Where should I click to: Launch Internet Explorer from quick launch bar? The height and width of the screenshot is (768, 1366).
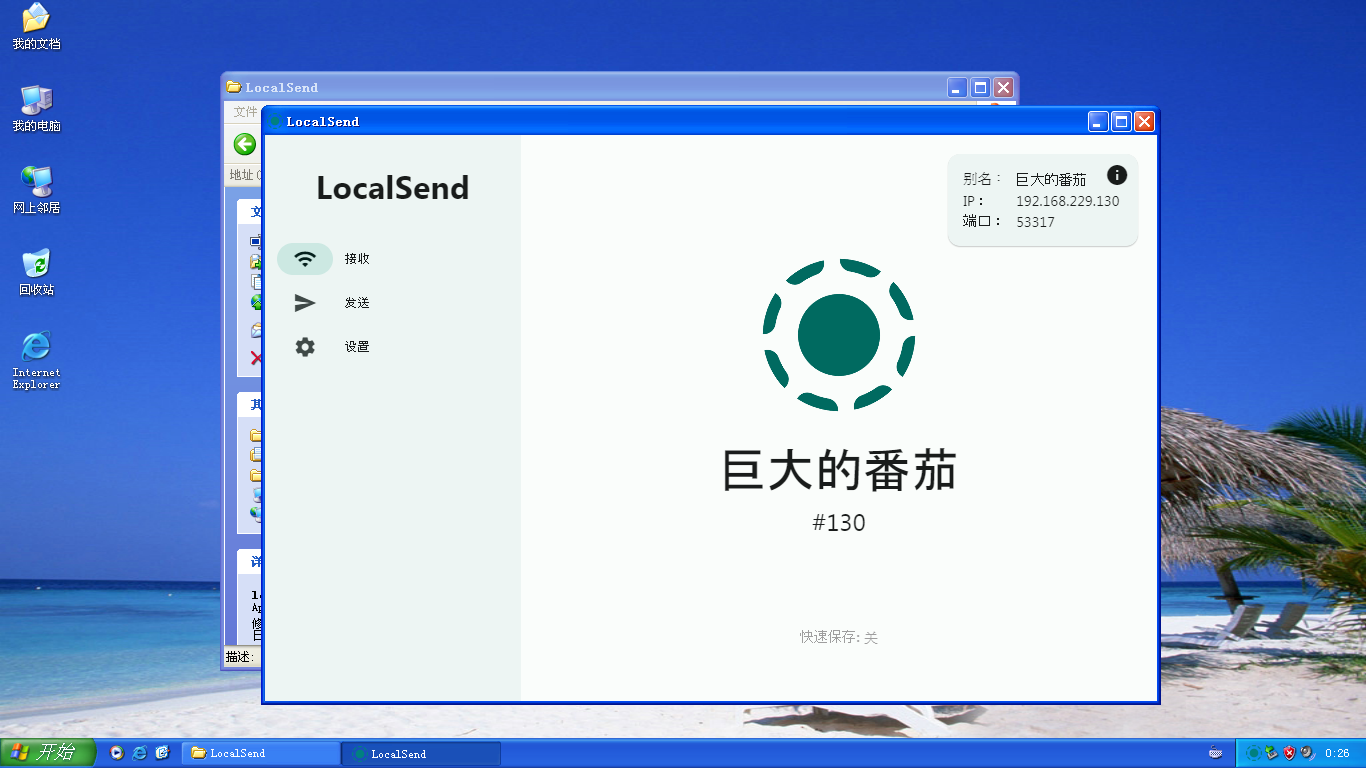(x=140, y=753)
